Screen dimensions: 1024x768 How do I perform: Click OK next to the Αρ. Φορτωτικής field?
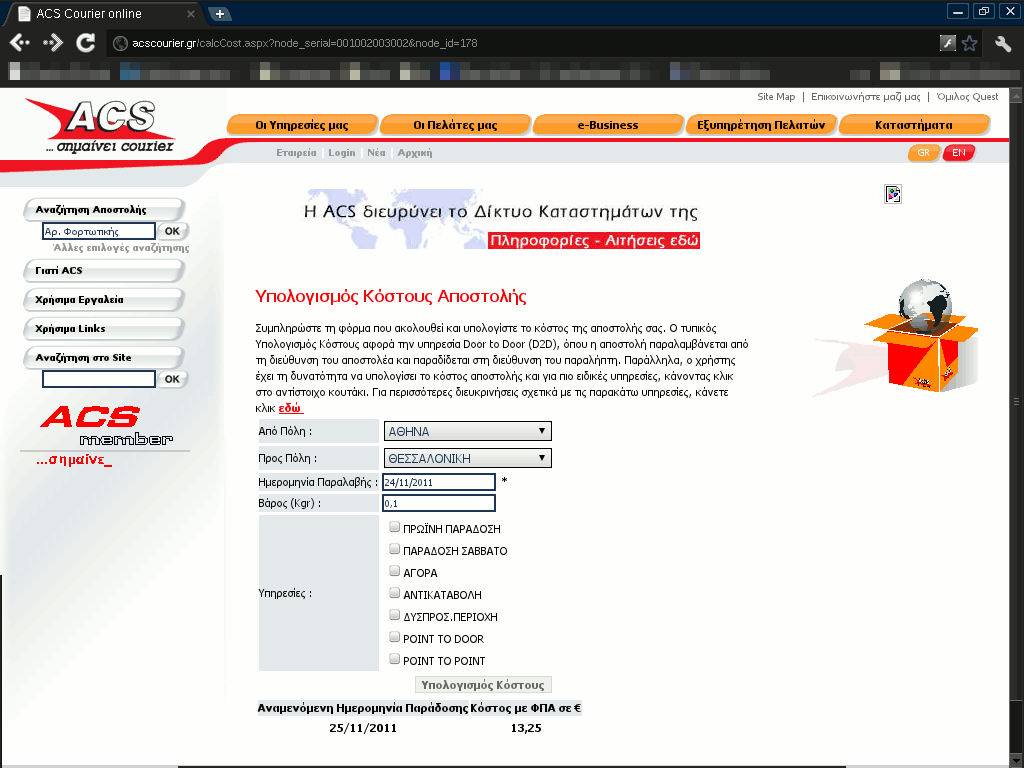172,231
